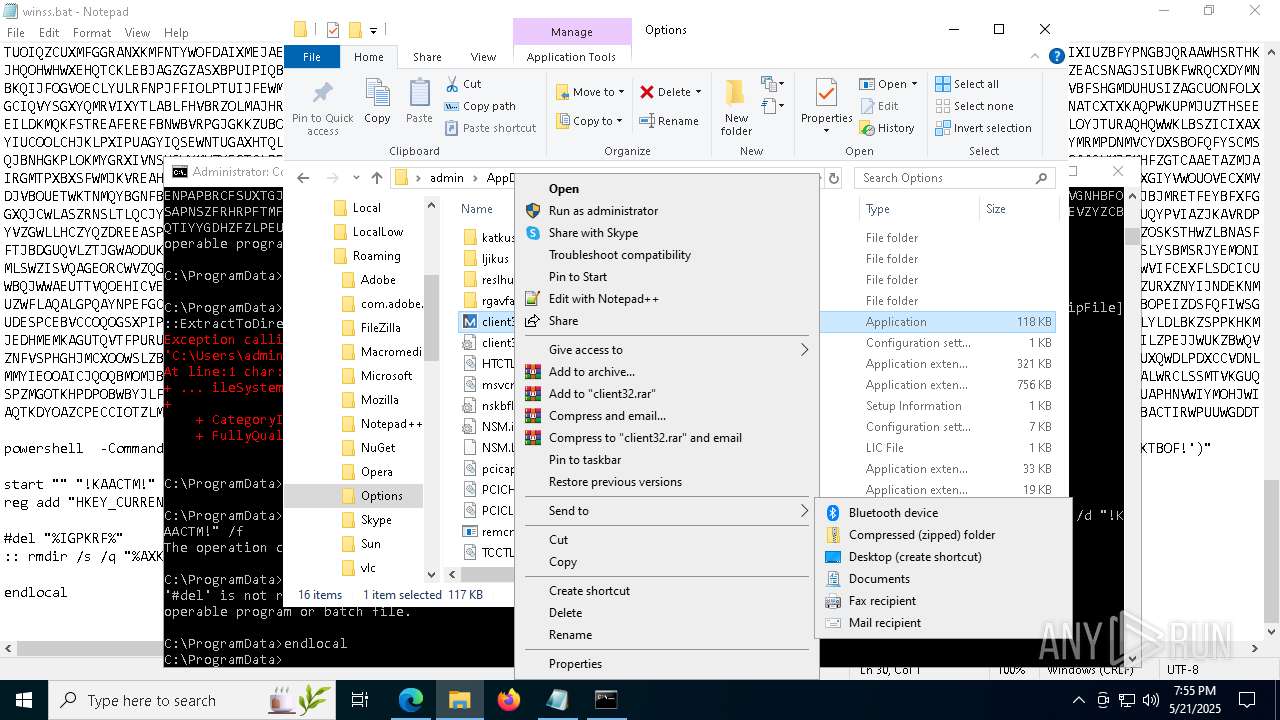
Task: Click the Explorer help icon
Action: [1056, 57]
